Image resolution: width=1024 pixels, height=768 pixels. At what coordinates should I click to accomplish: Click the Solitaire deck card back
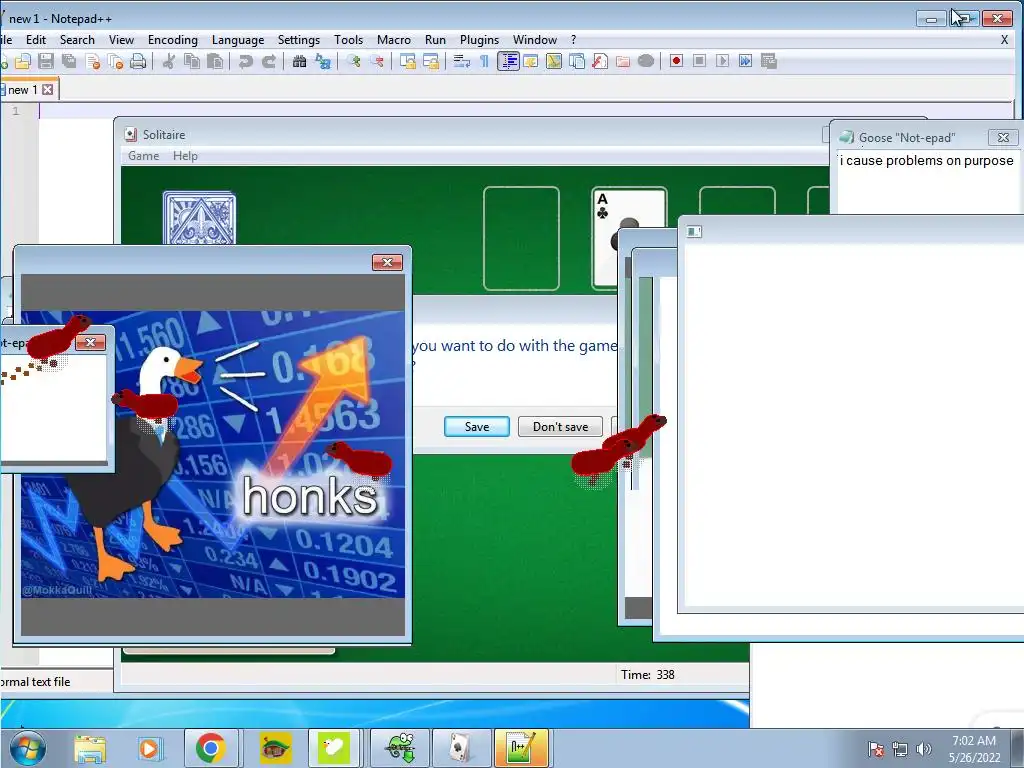click(x=199, y=218)
